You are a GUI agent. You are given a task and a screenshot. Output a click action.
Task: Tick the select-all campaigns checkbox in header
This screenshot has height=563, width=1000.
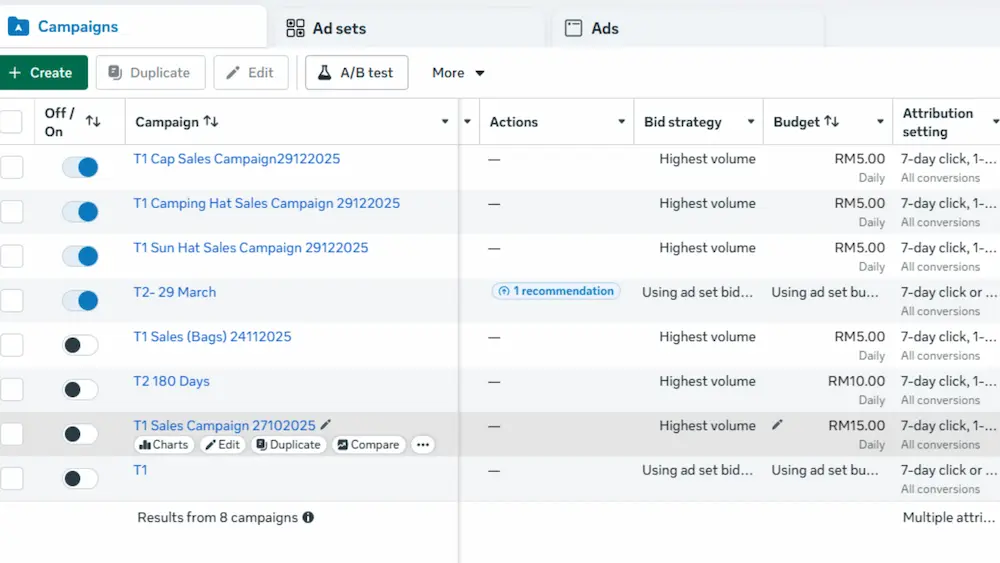(x=11, y=121)
